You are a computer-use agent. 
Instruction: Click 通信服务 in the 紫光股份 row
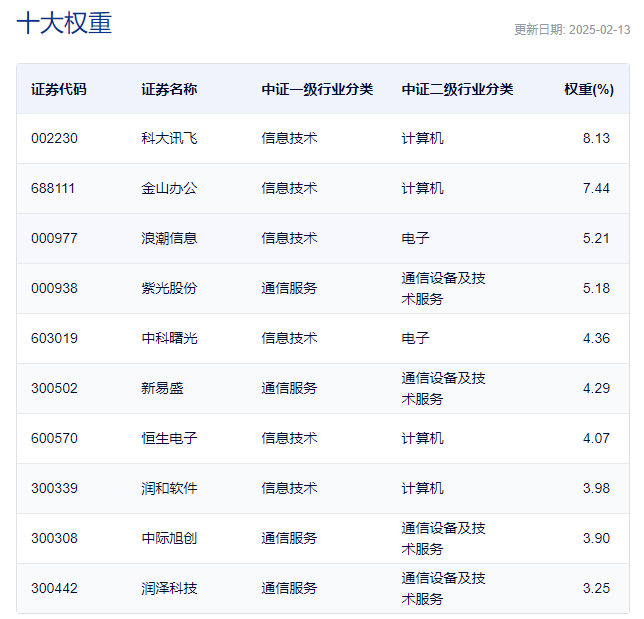coord(289,288)
